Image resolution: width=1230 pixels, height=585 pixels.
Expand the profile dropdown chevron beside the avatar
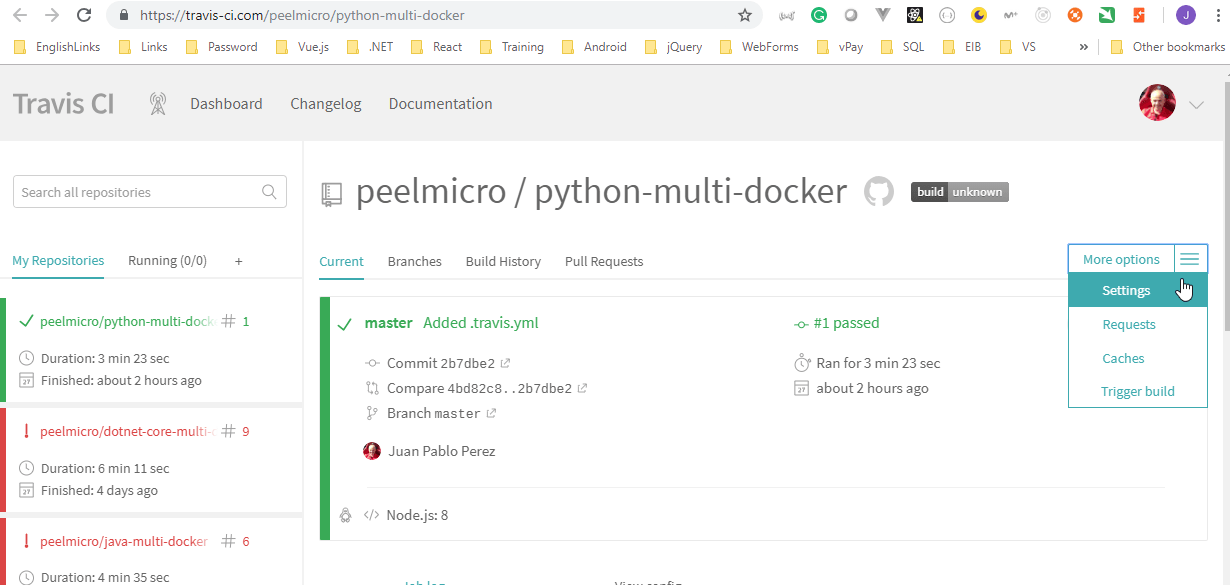pos(1197,103)
